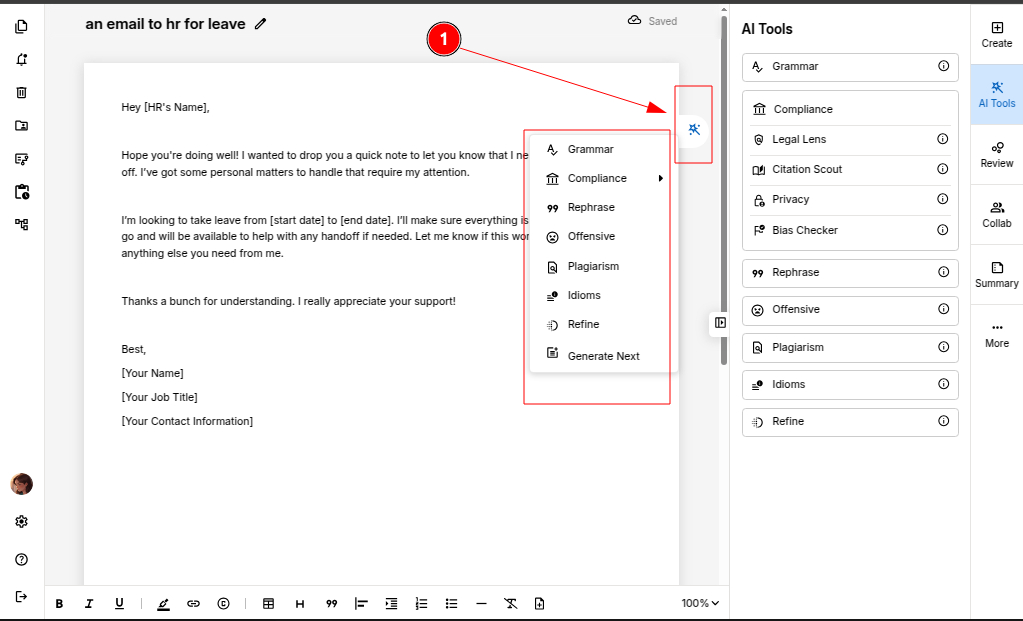Toggle underline formatting
The width and height of the screenshot is (1023, 621).
tap(119, 603)
